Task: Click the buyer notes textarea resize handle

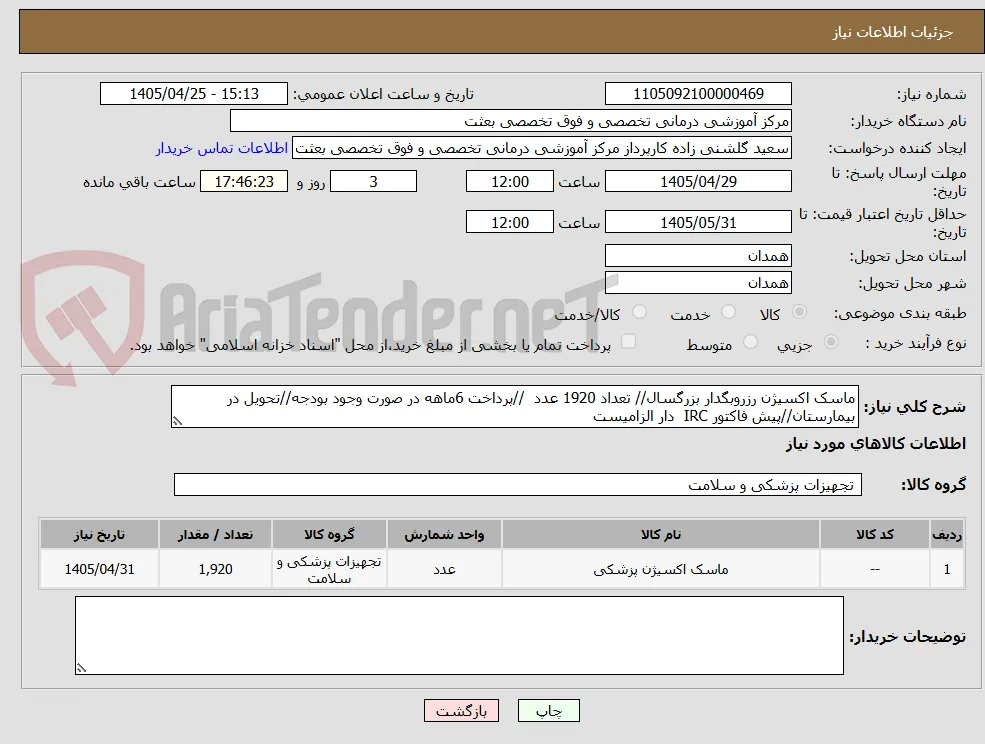Action: coord(81,669)
